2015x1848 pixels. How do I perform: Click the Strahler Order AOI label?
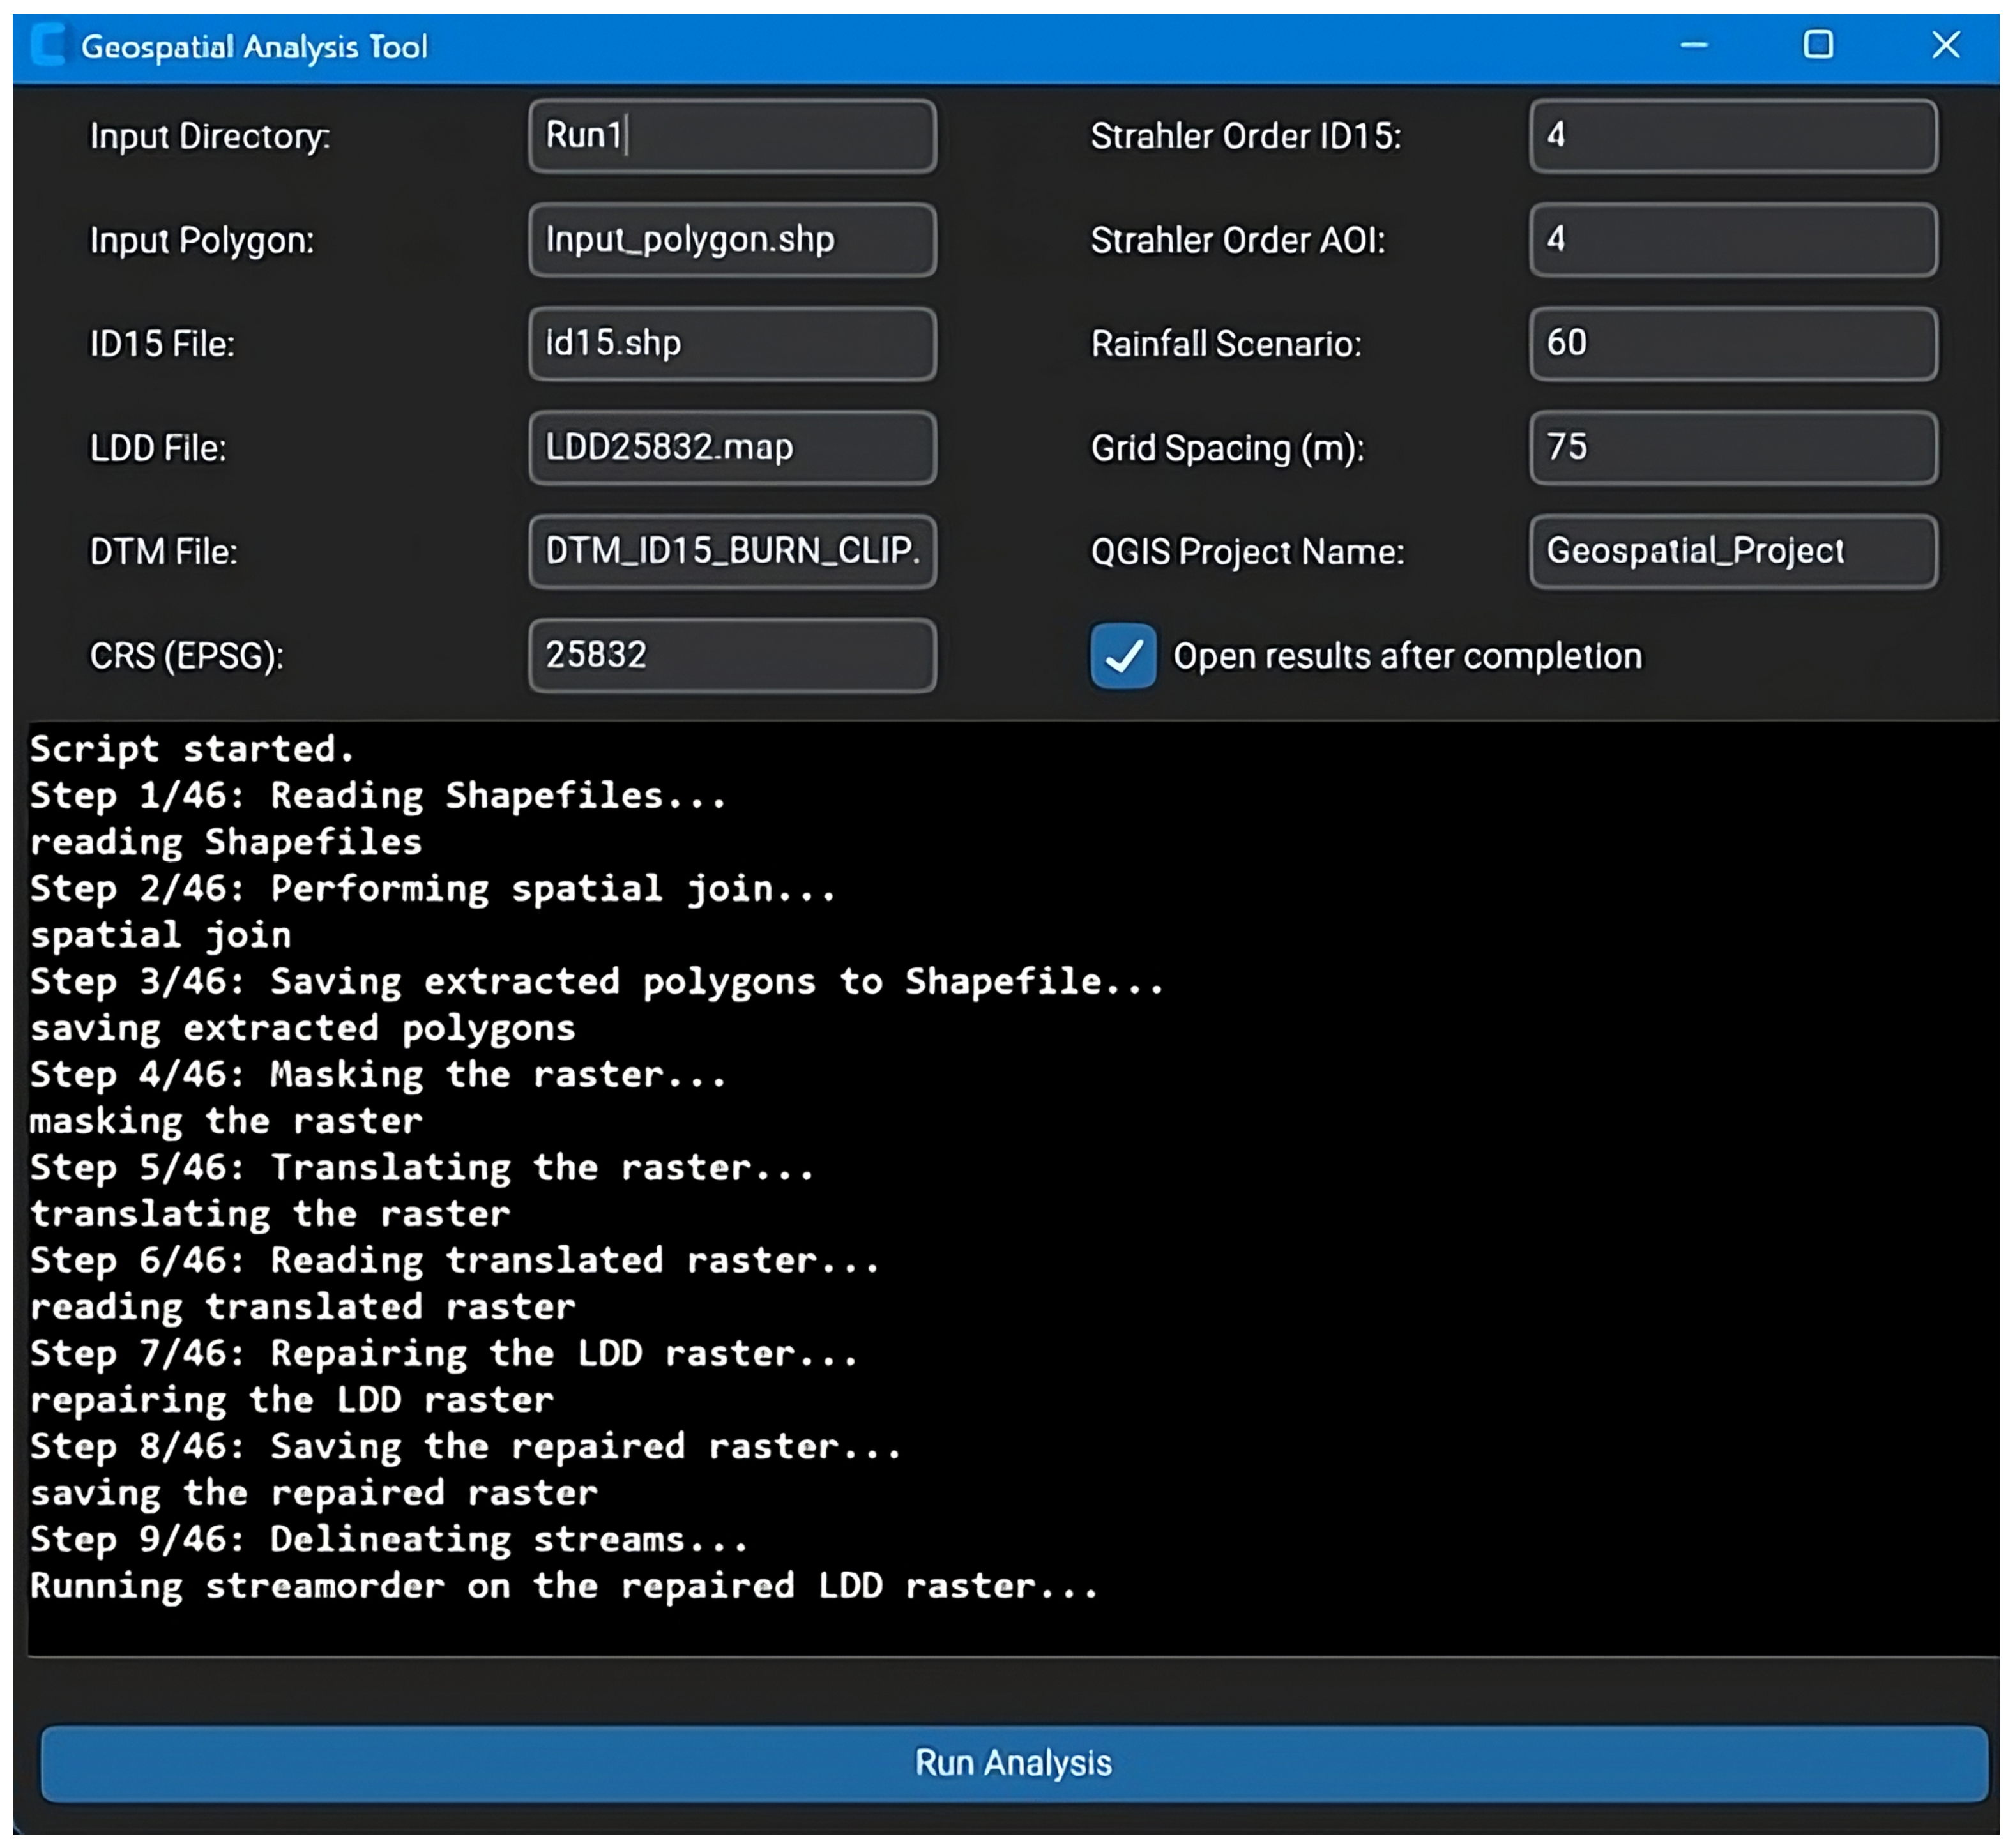pyautogui.click(x=1238, y=241)
